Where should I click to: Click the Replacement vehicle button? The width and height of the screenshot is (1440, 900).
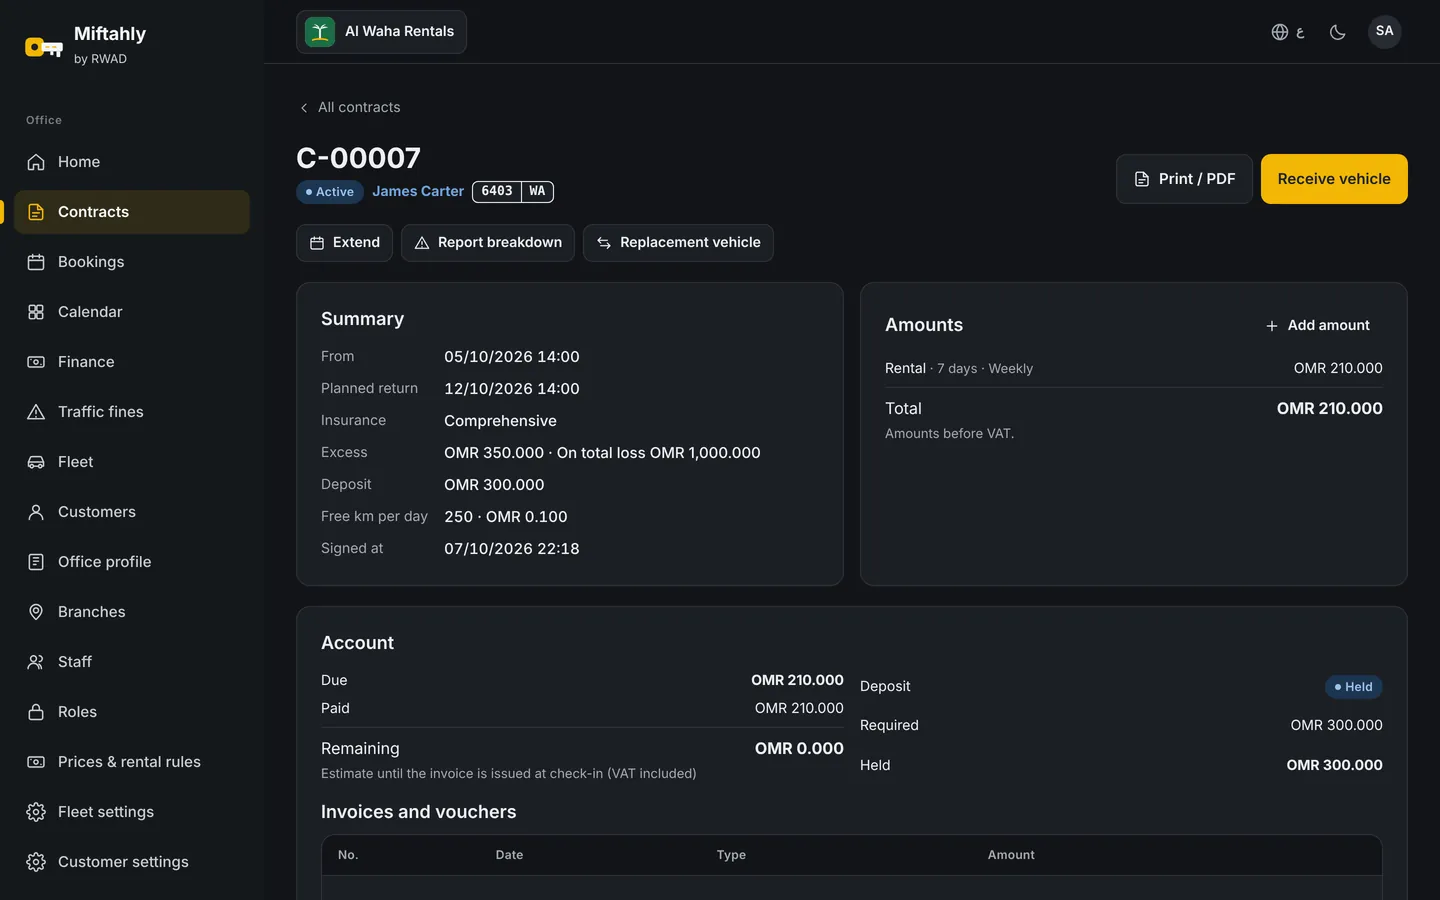(678, 243)
